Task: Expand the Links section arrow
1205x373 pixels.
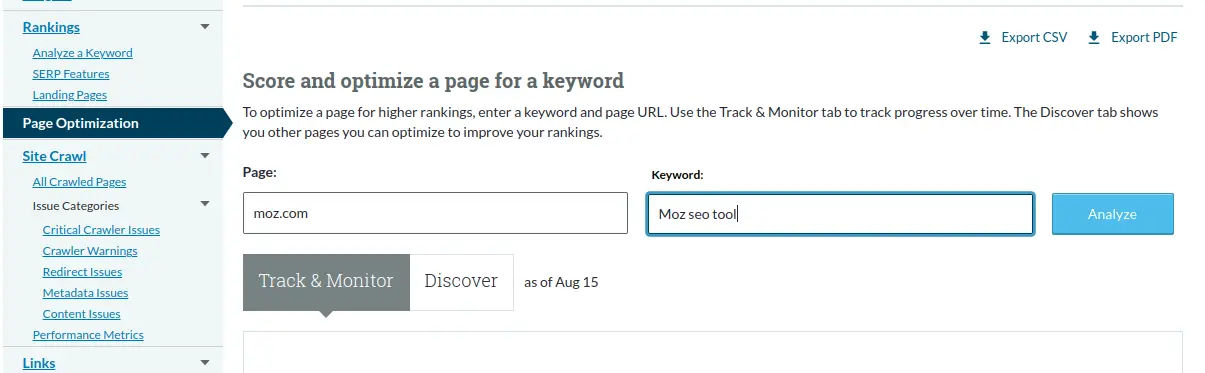Action: [x=205, y=363]
